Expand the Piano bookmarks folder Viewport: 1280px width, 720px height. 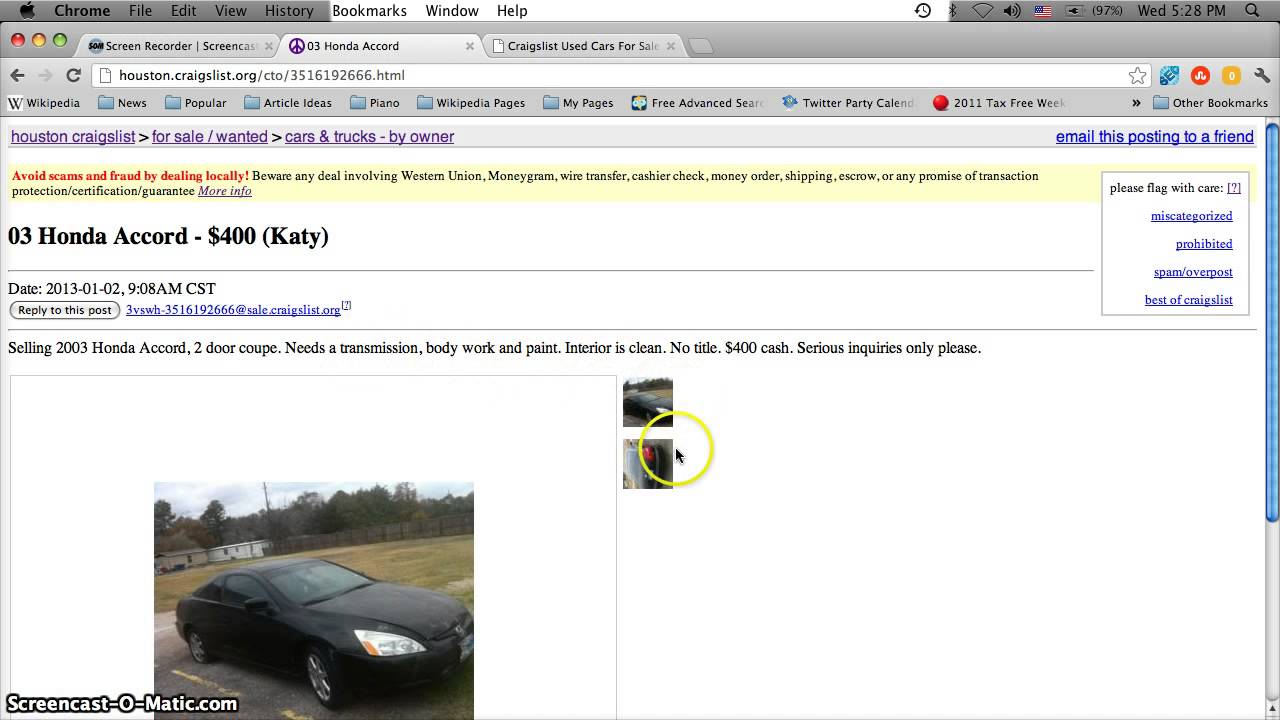click(x=375, y=103)
